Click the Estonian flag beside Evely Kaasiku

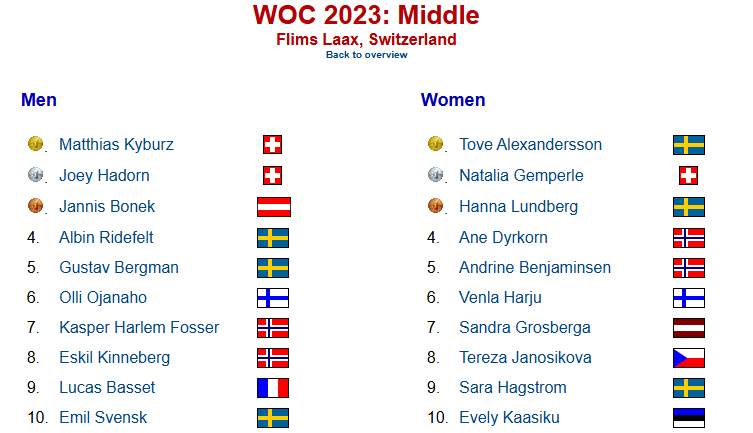coord(689,418)
